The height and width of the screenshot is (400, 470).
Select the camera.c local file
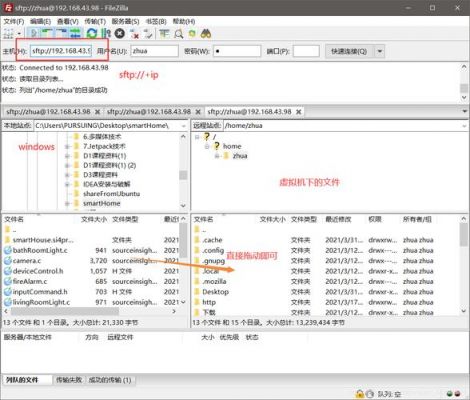(27, 260)
